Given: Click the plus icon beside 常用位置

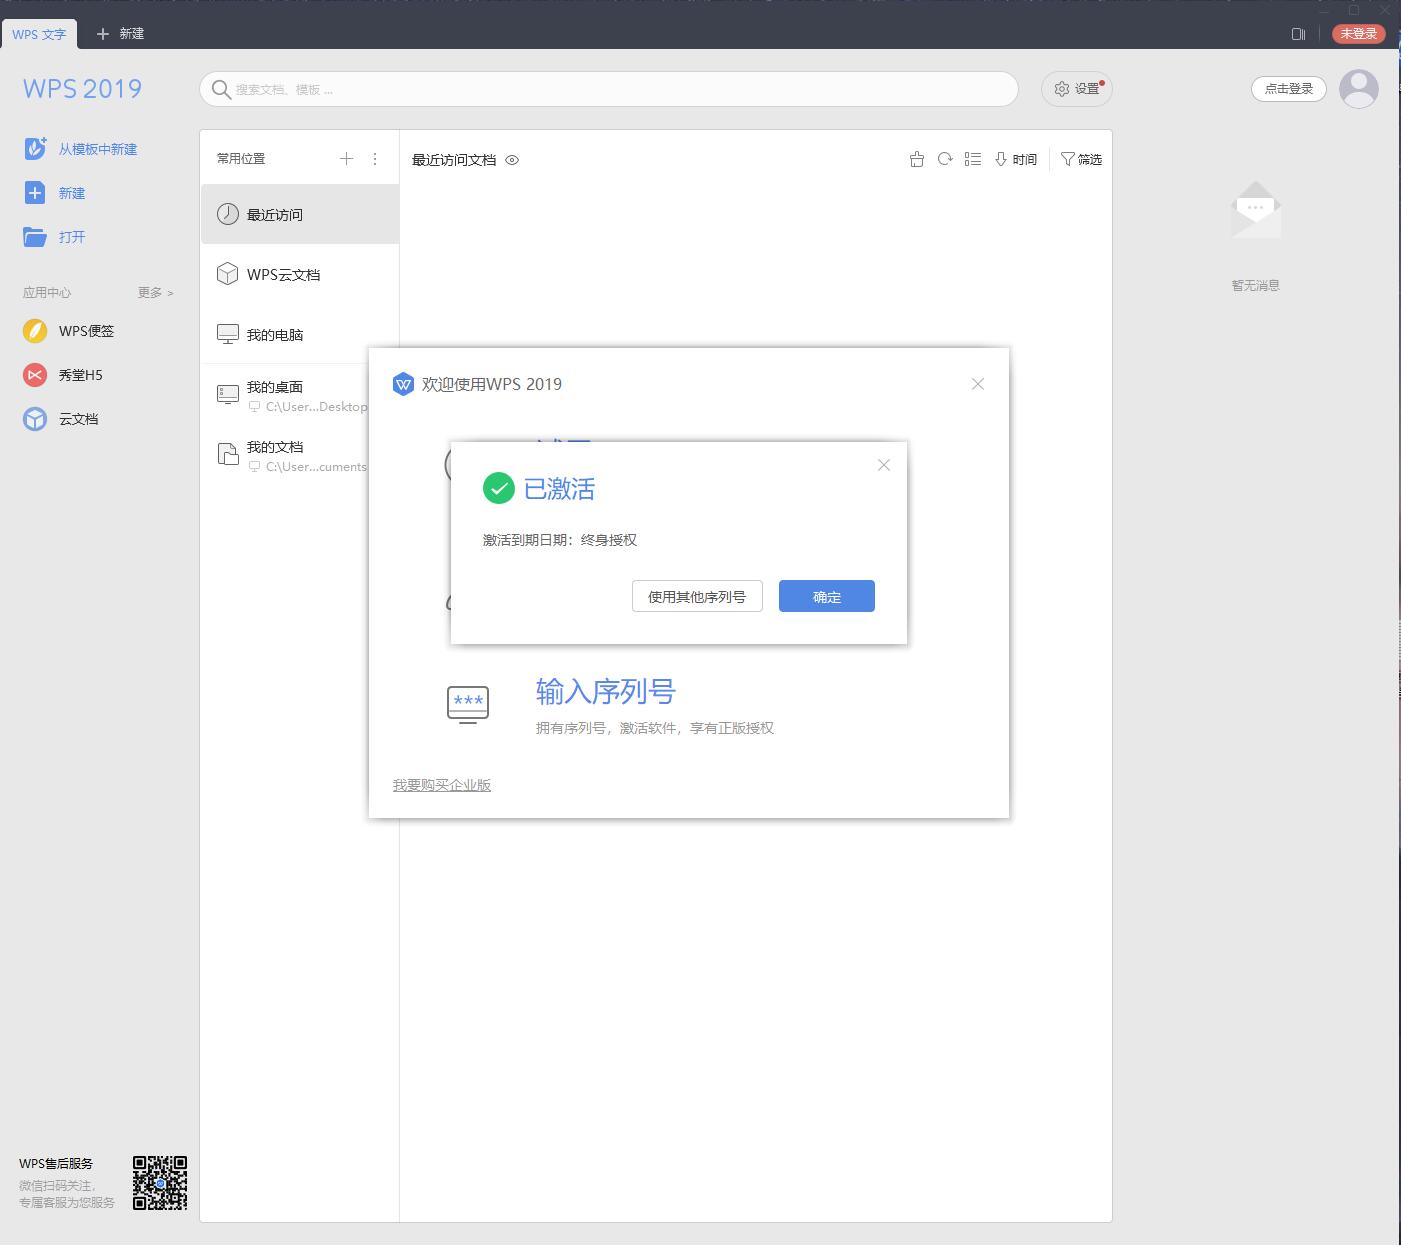Looking at the screenshot, I should point(346,158).
